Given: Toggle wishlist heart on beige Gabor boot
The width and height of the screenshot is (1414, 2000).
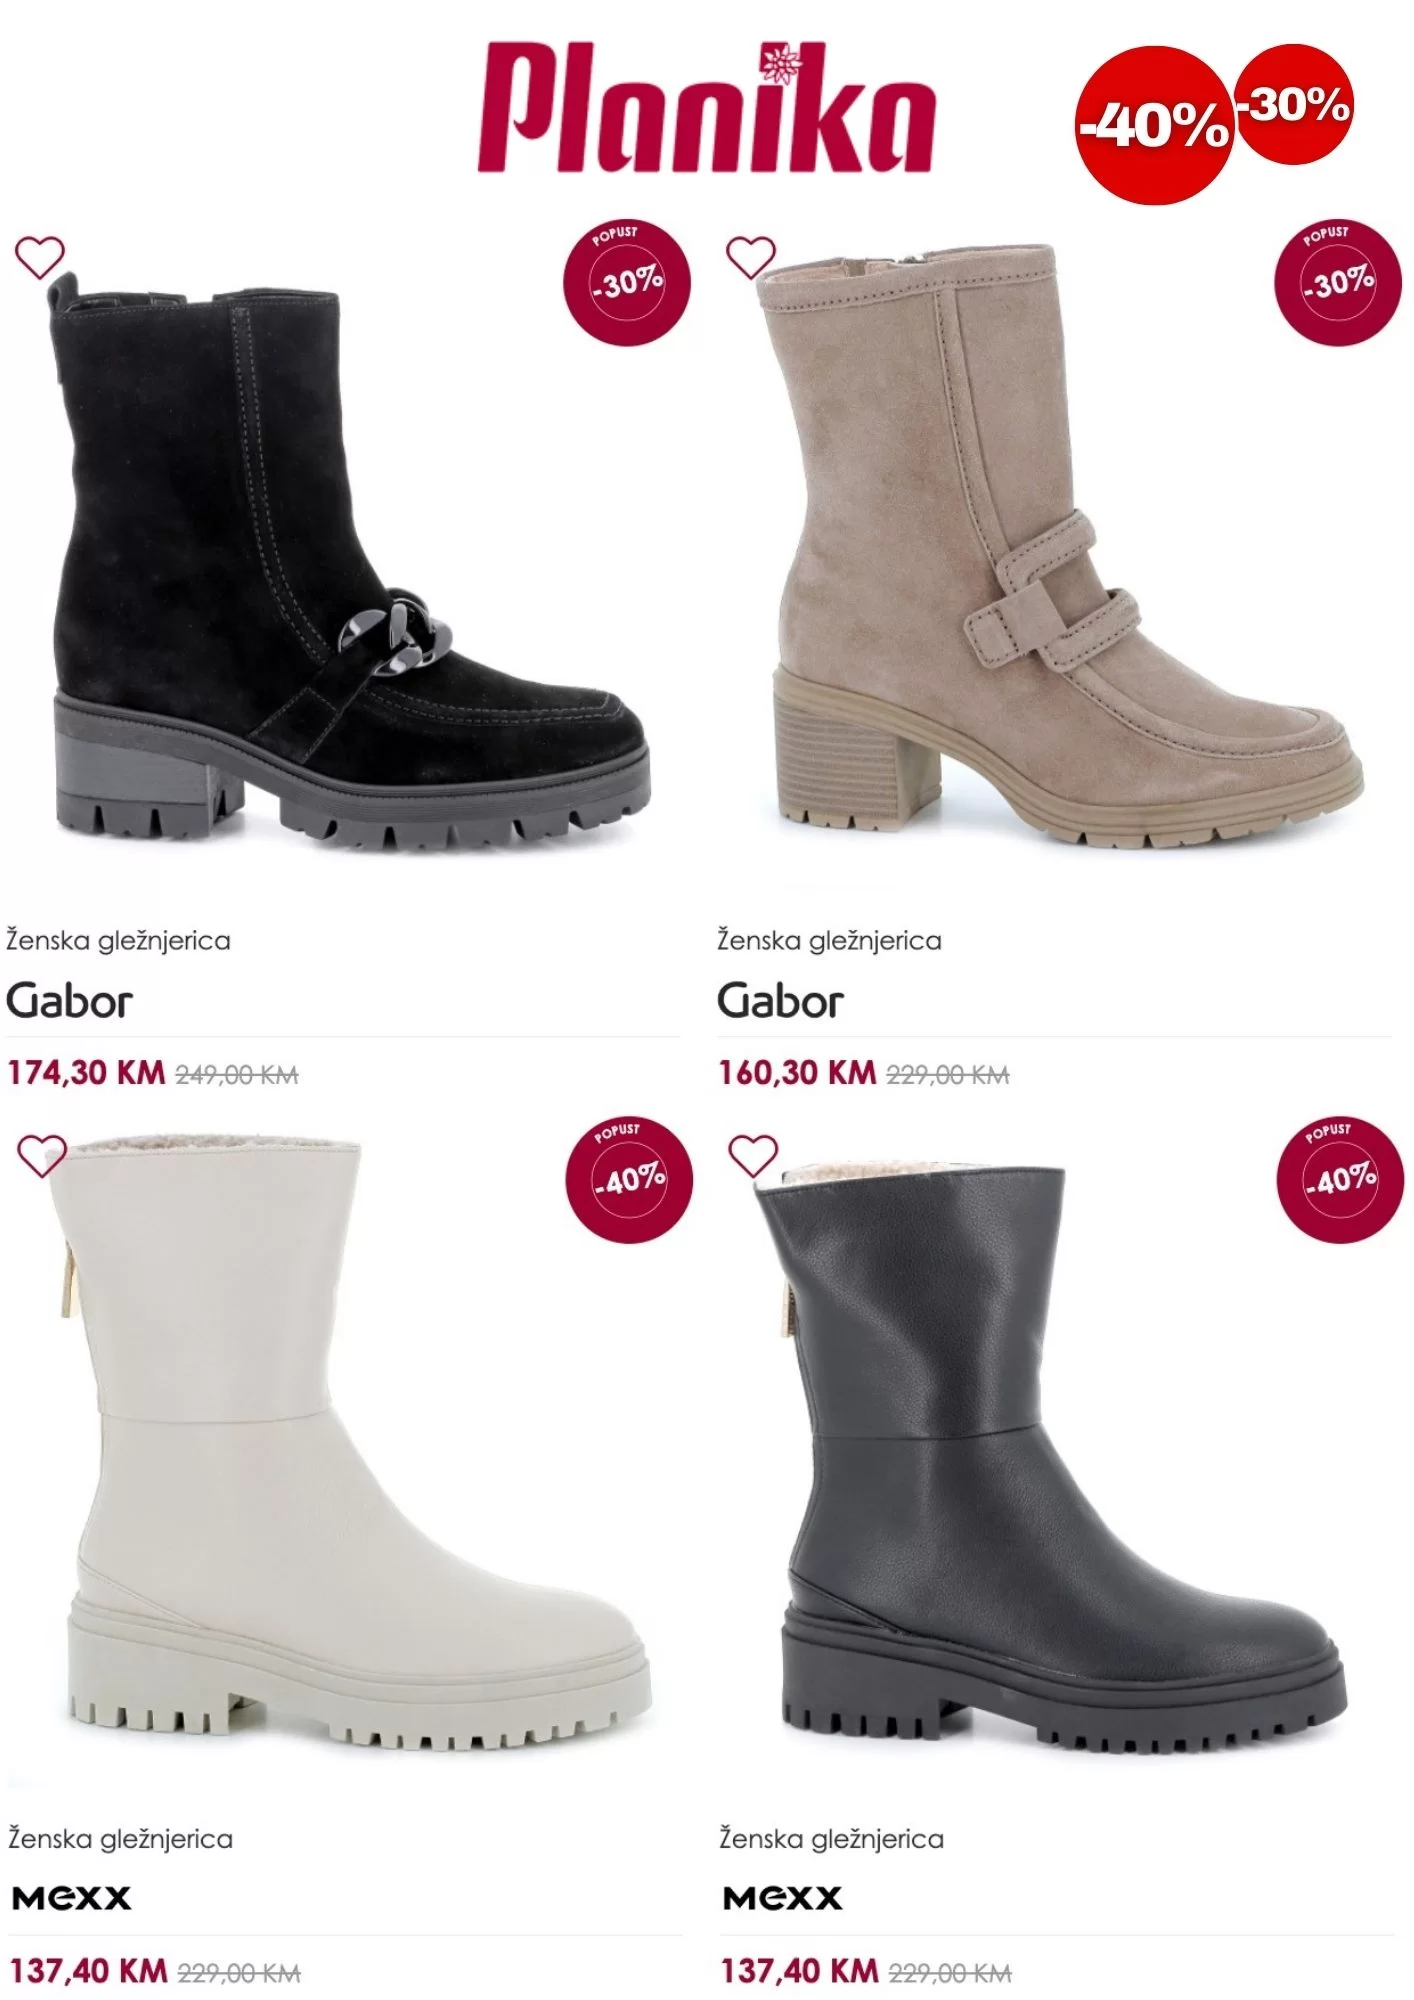Looking at the screenshot, I should [x=750, y=258].
